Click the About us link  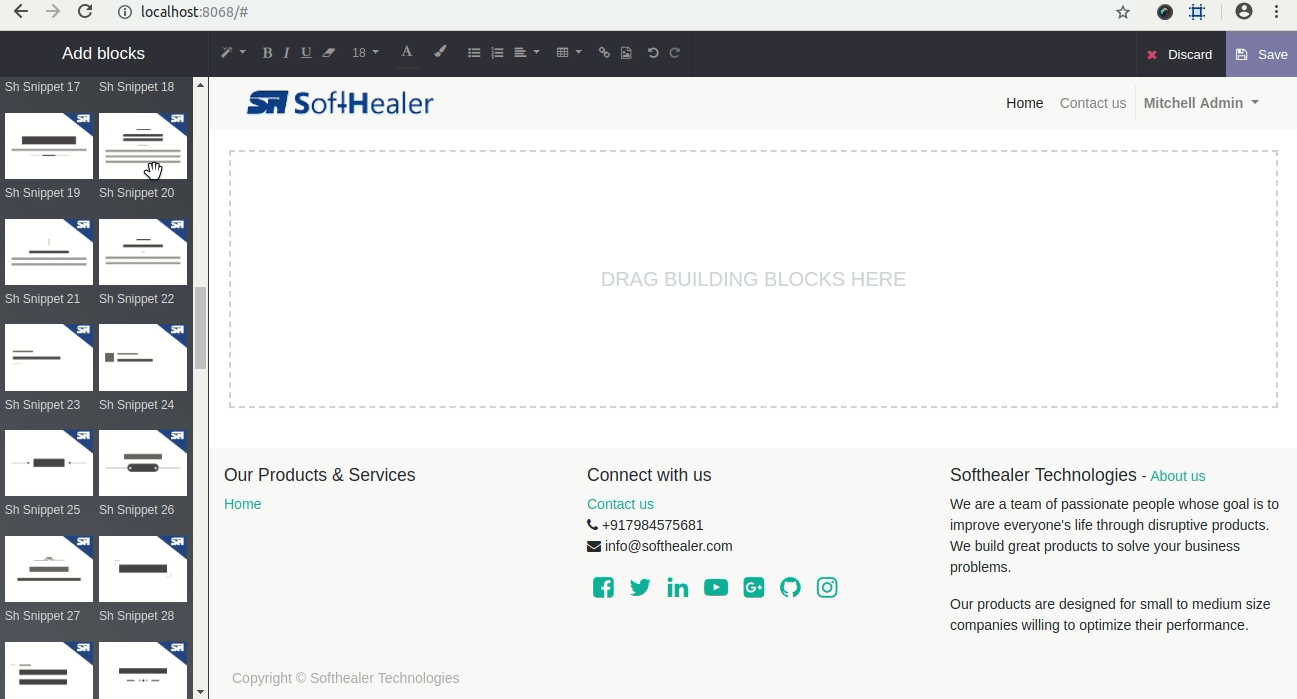(1177, 476)
